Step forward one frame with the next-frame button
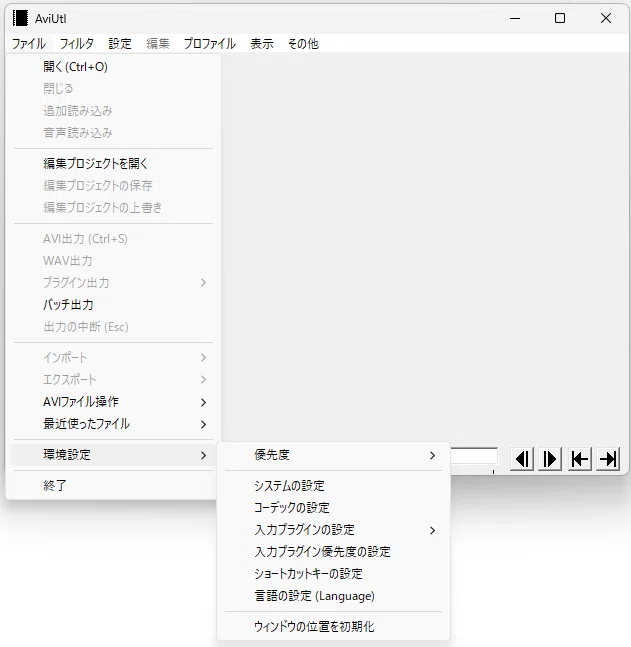The image size is (631, 647). click(550, 459)
